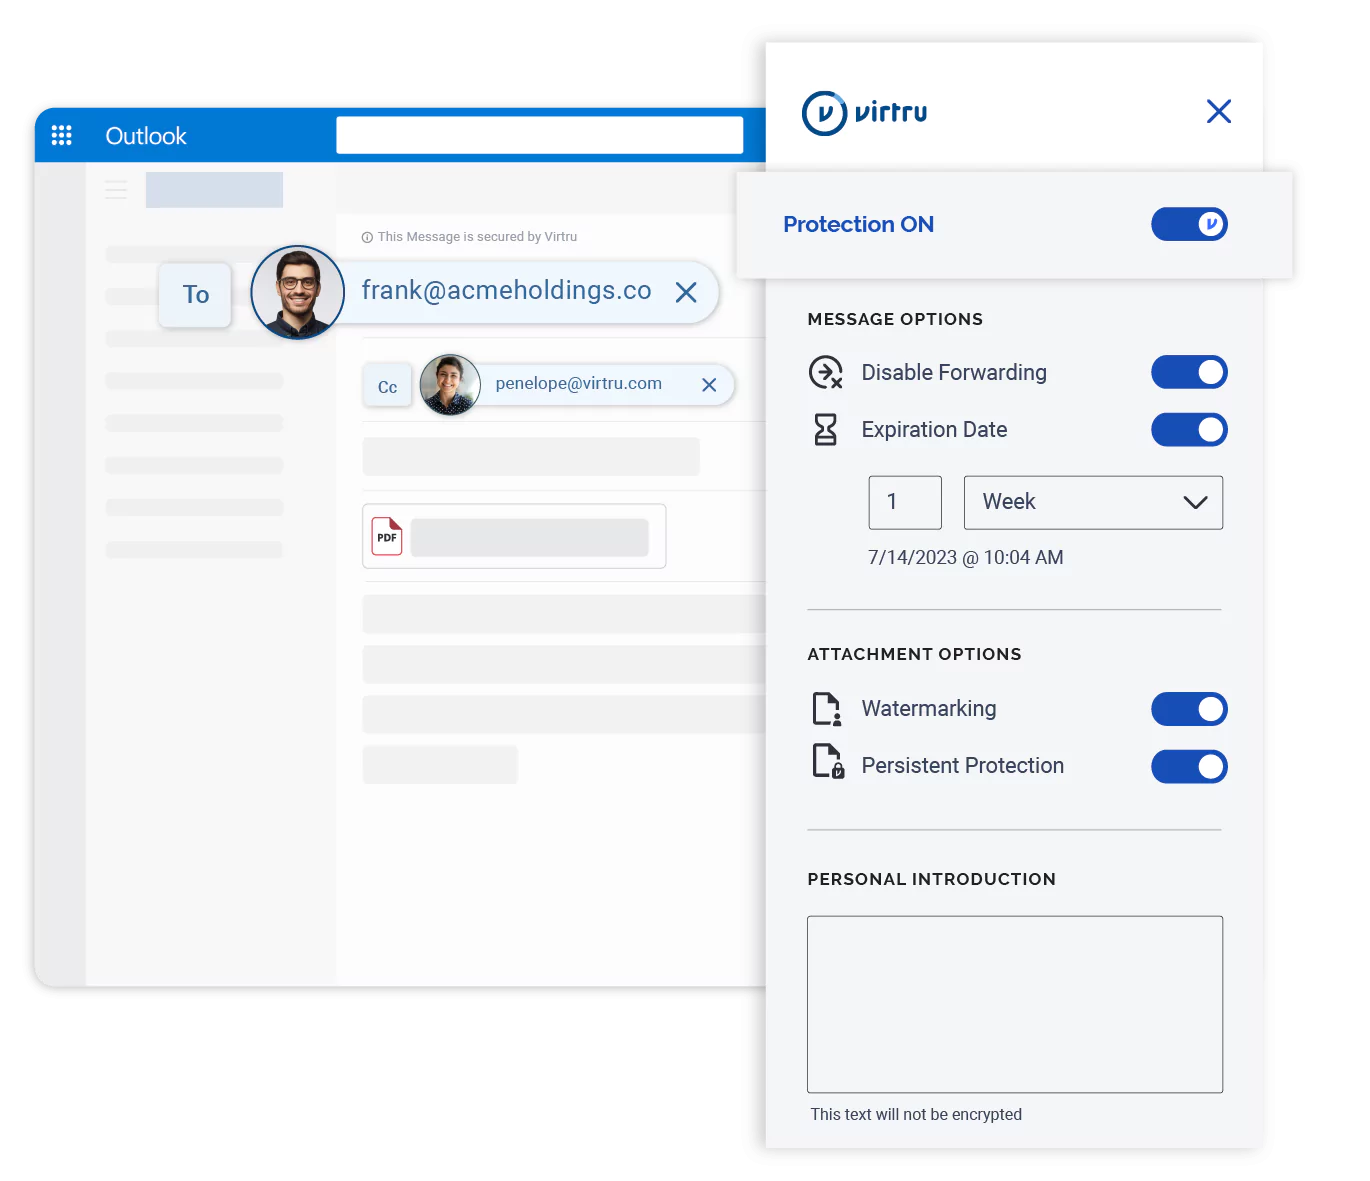Click the Virtru logo
1370x1181 pixels.
pyautogui.click(x=865, y=112)
